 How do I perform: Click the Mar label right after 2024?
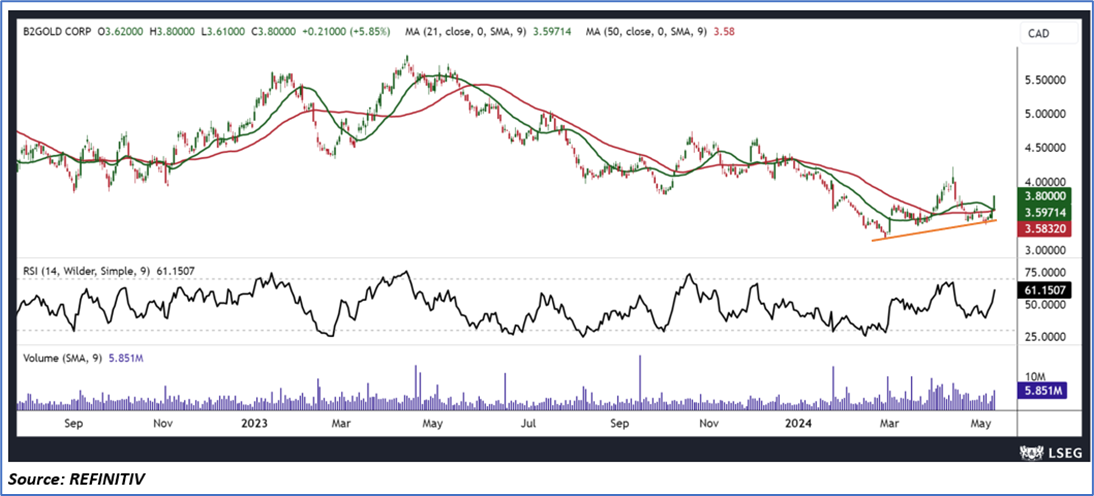point(890,423)
